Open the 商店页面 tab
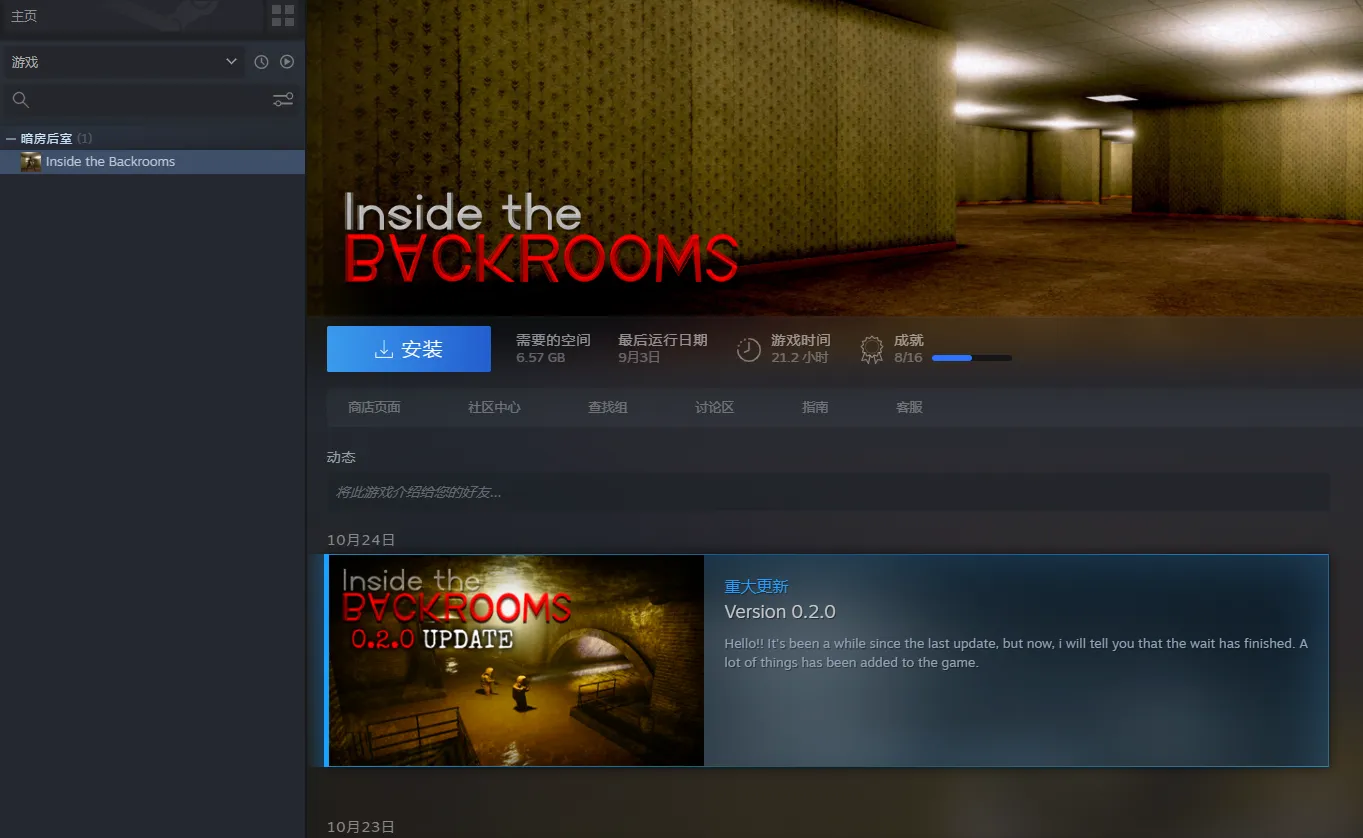This screenshot has width=1363, height=838. pos(374,408)
